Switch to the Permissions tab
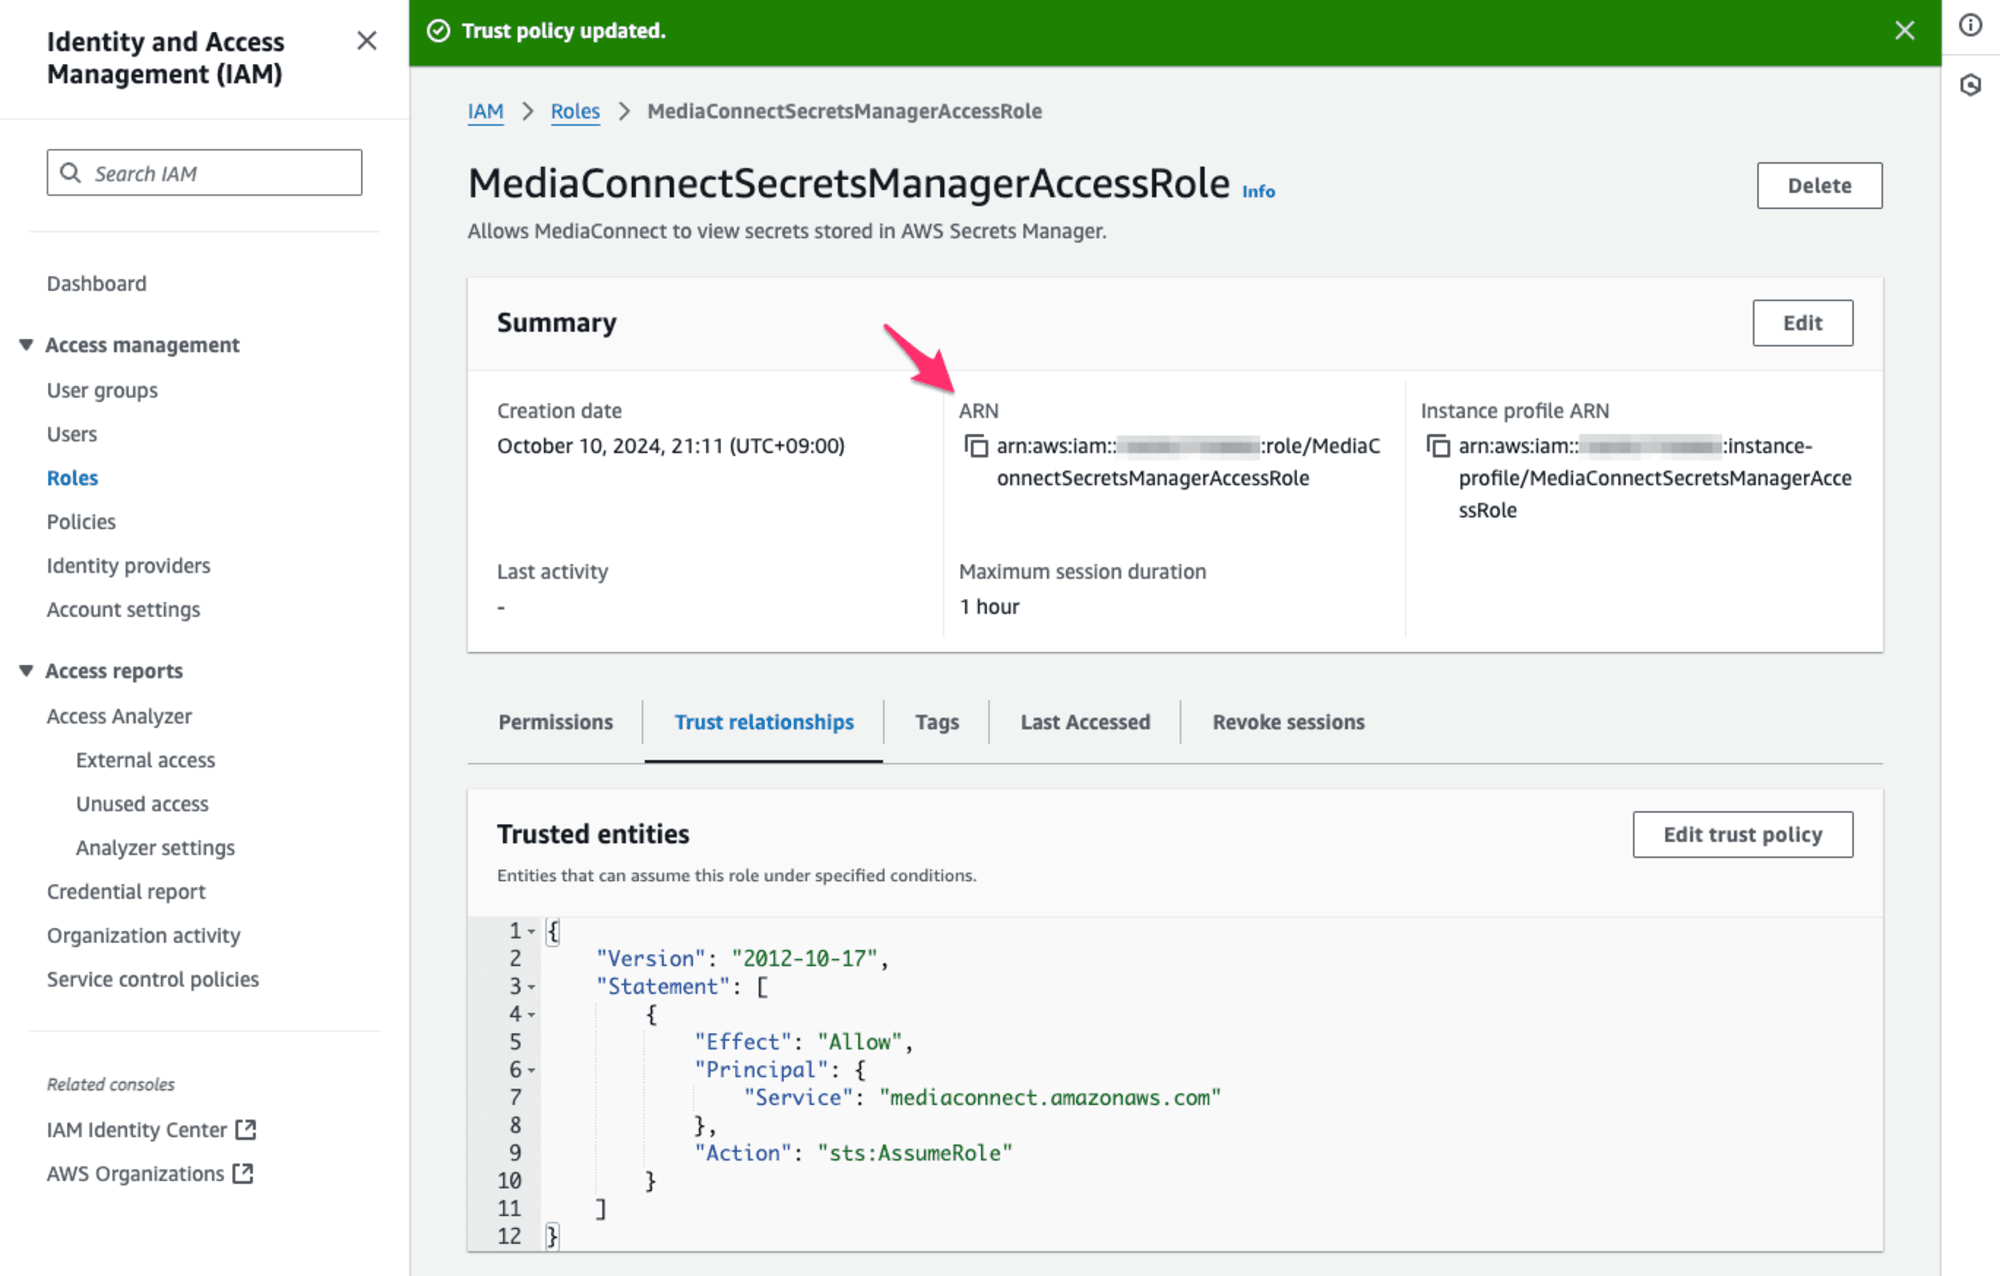This screenshot has height=1276, width=2000. tap(555, 720)
